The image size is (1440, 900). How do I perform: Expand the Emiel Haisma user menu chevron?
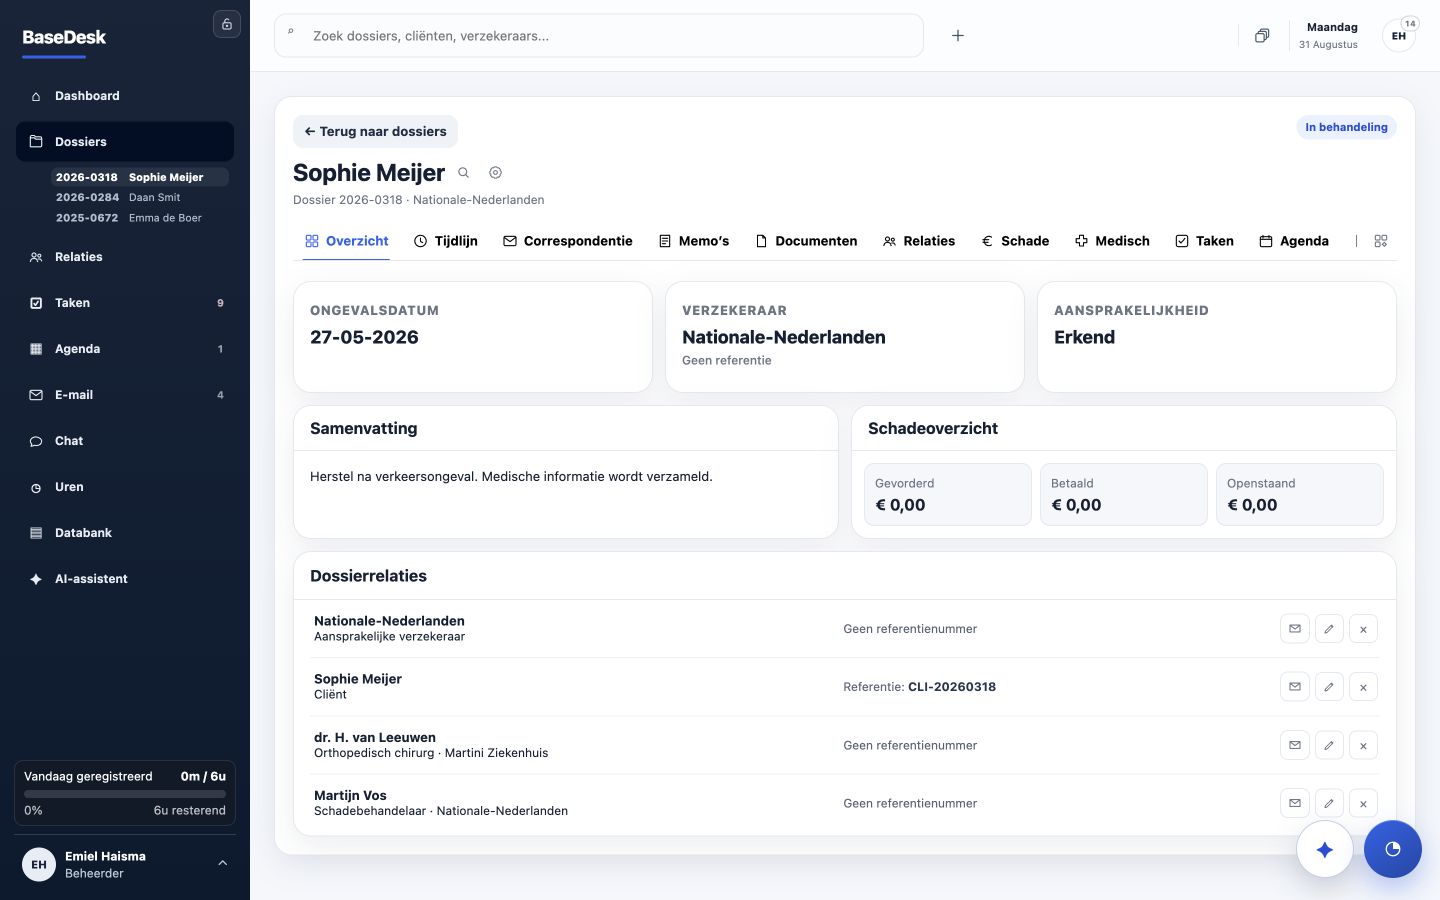(222, 863)
